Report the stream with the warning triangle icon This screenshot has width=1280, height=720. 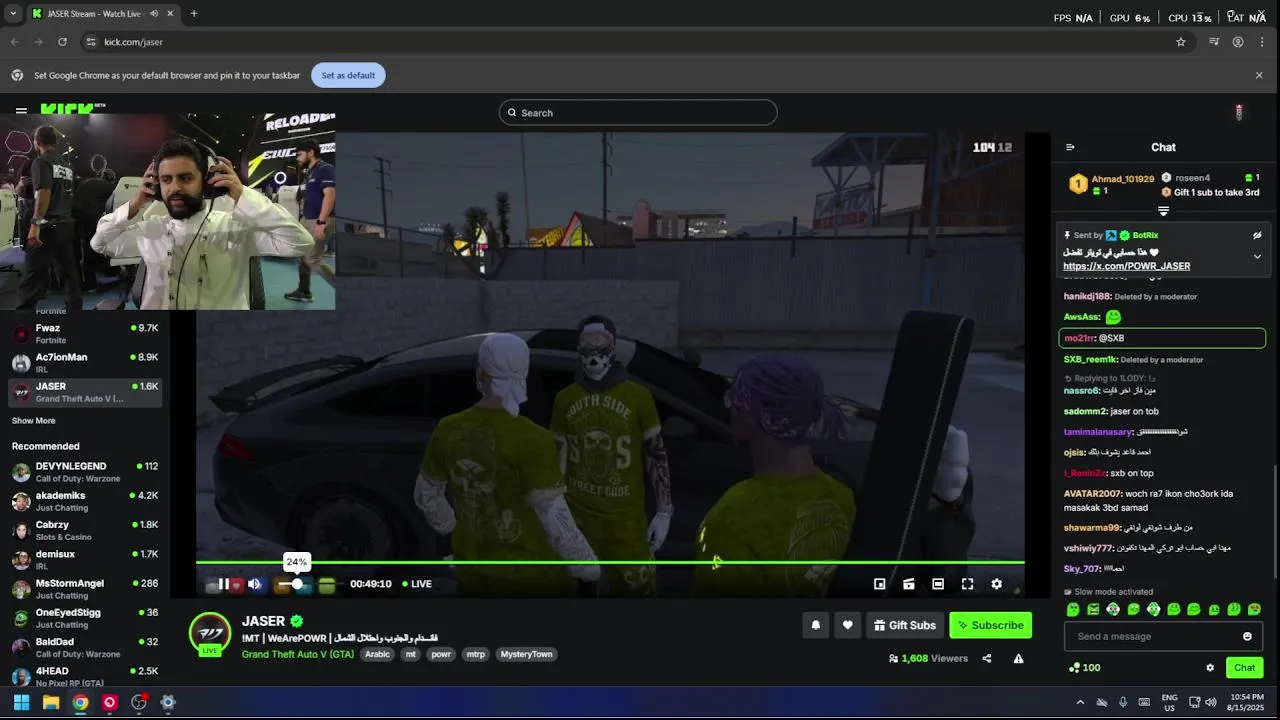(1018, 659)
